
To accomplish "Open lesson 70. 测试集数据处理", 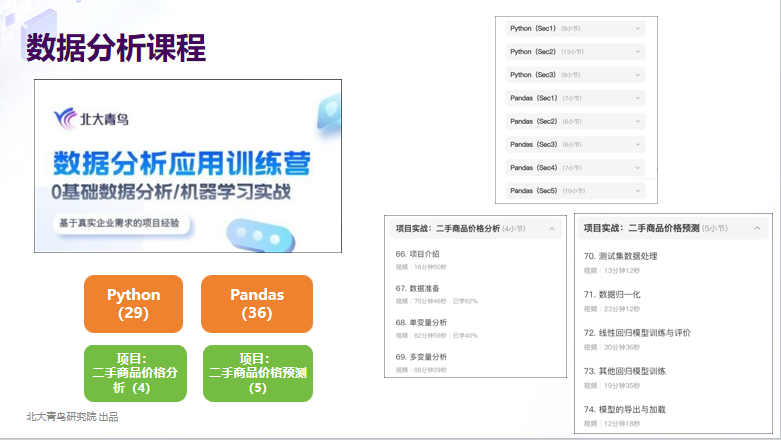I will (621, 256).
